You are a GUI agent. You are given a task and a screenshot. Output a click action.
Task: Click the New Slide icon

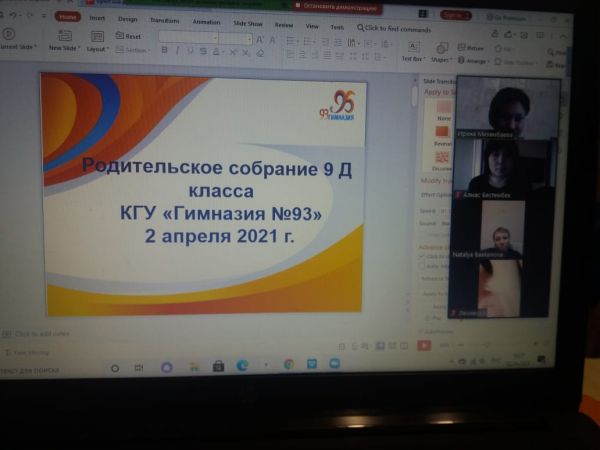(65, 35)
